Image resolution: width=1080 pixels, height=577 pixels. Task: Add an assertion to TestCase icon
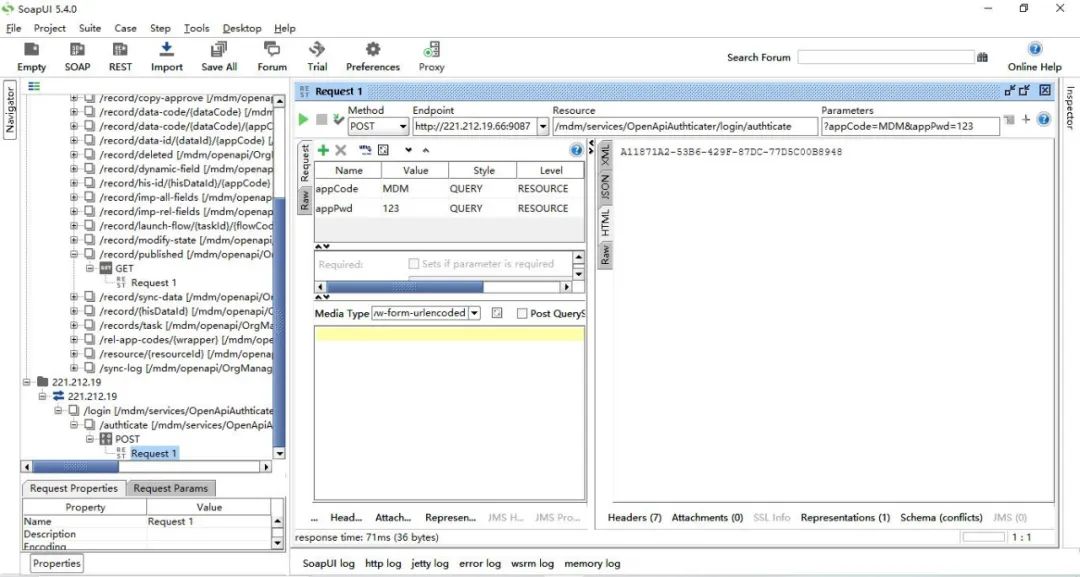[338, 119]
